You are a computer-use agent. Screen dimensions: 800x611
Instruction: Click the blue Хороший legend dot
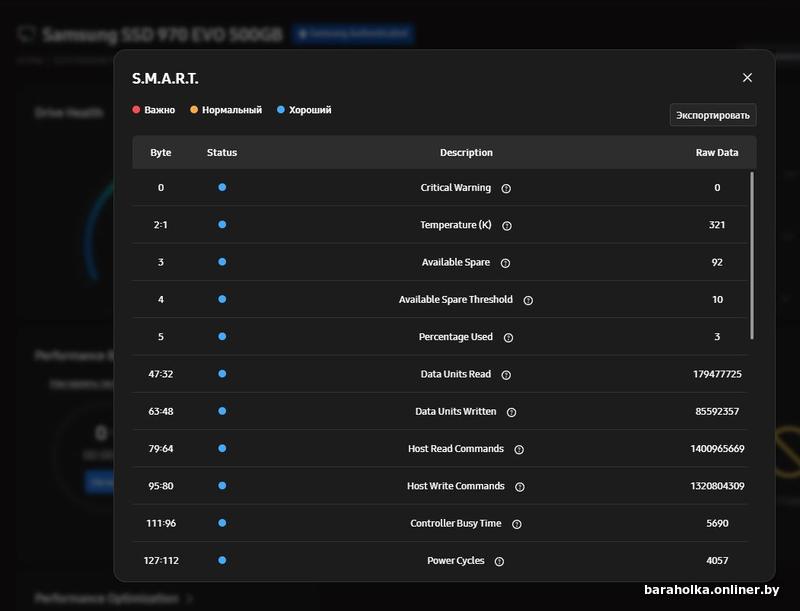point(281,110)
